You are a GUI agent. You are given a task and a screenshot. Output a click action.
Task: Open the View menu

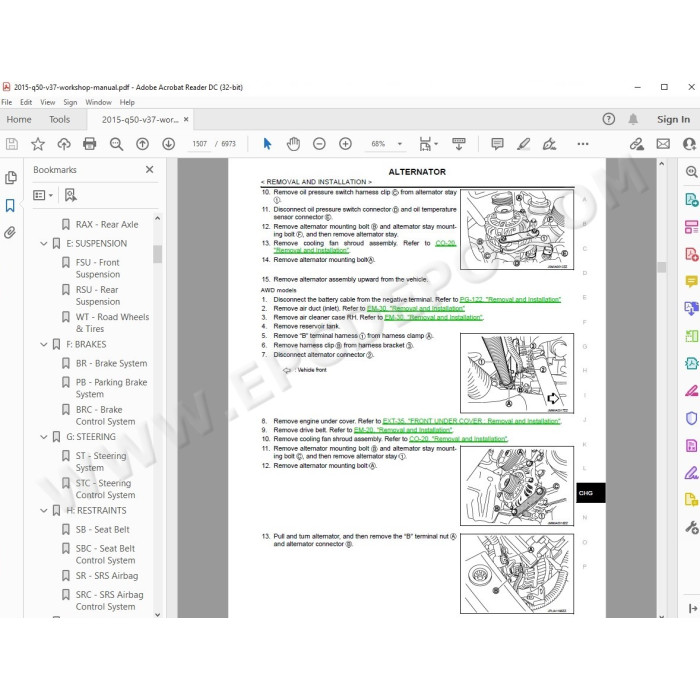coord(47,102)
